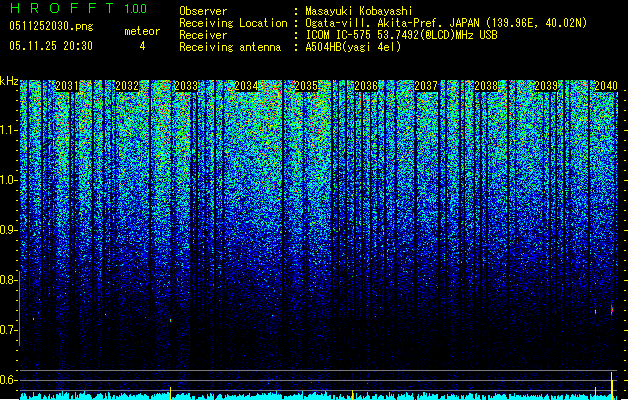
Task: Click the 0.7 kHz axis label
Action: [x=7, y=330]
